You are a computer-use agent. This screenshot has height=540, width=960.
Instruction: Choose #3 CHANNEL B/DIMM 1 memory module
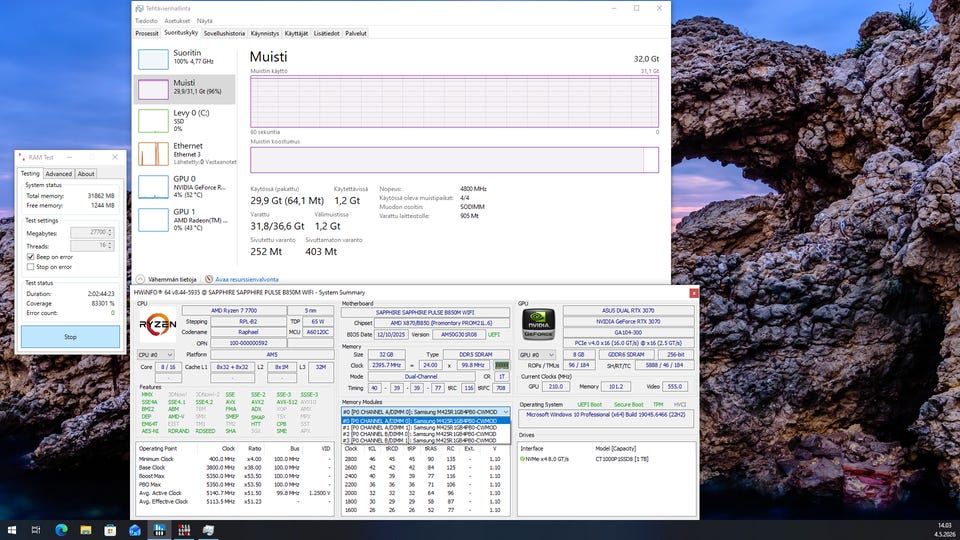click(x=426, y=440)
